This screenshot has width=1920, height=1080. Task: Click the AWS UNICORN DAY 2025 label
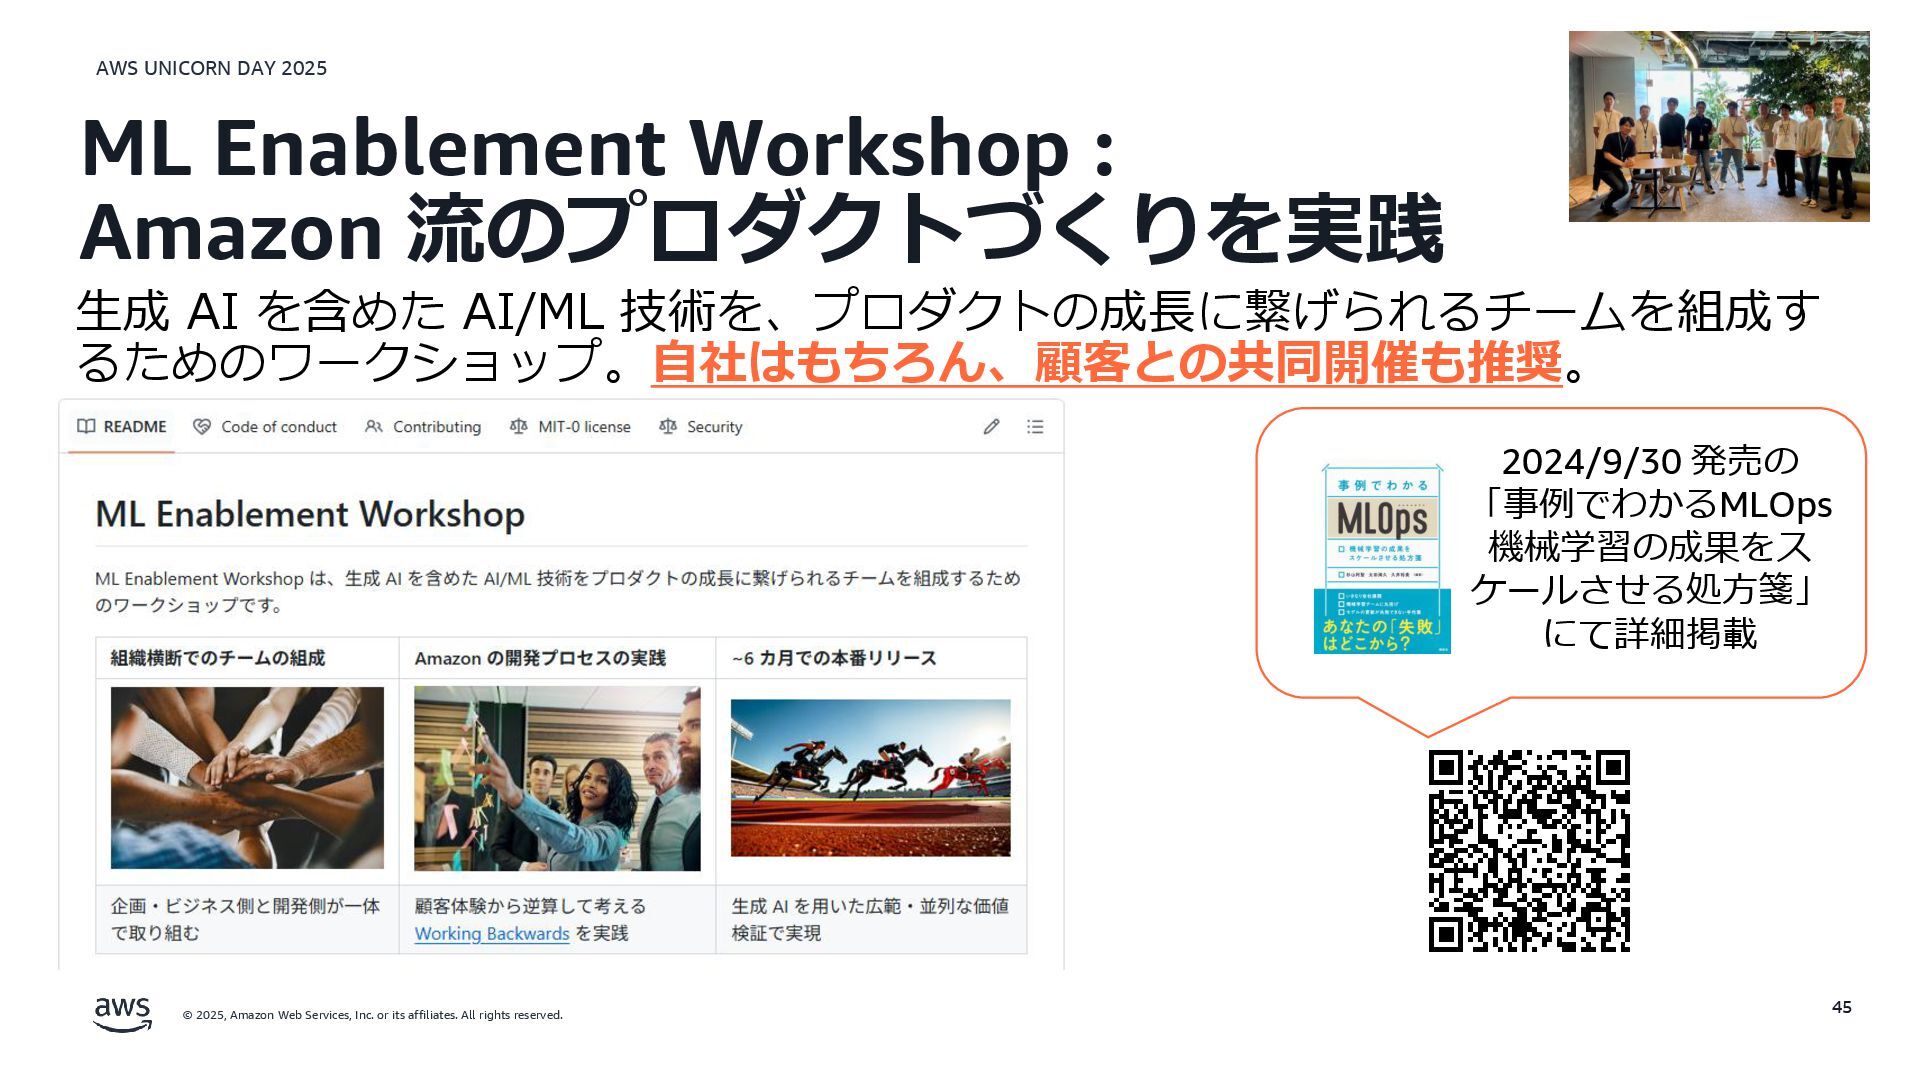pos(211,68)
